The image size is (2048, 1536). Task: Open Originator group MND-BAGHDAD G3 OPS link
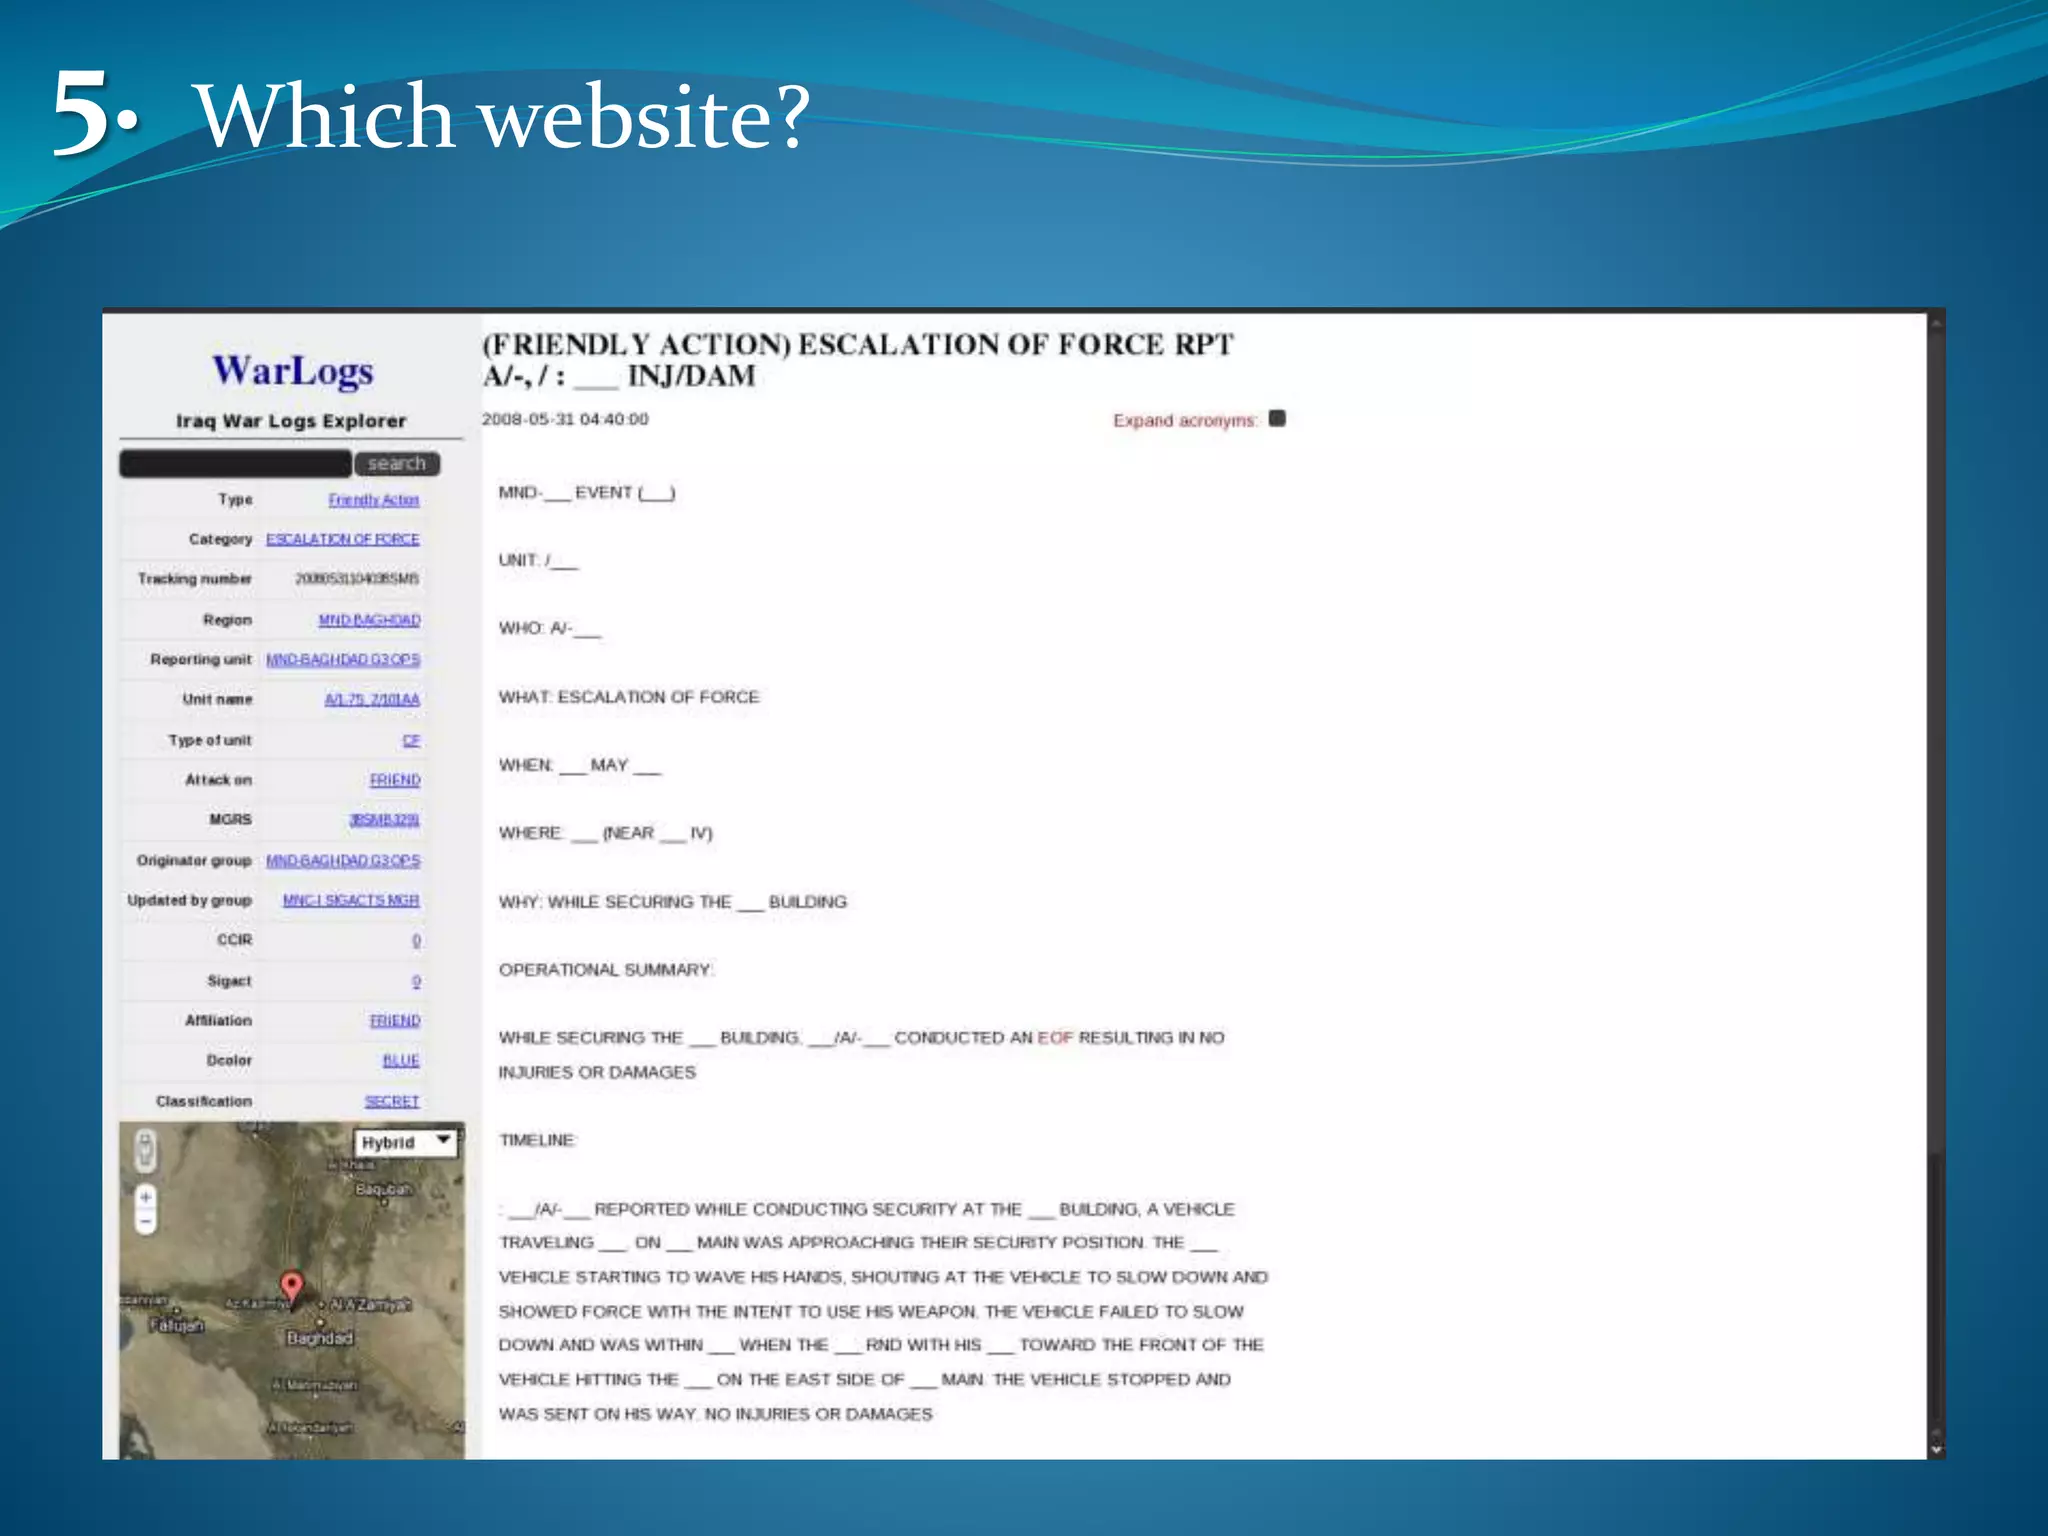tap(343, 860)
